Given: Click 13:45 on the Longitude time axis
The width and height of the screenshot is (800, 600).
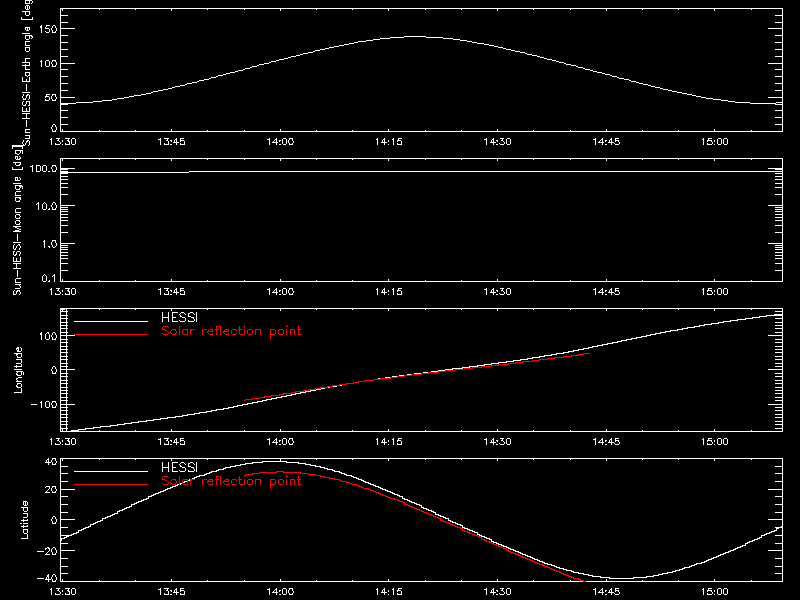Looking at the screenshot, I should (x=171, y=442).
